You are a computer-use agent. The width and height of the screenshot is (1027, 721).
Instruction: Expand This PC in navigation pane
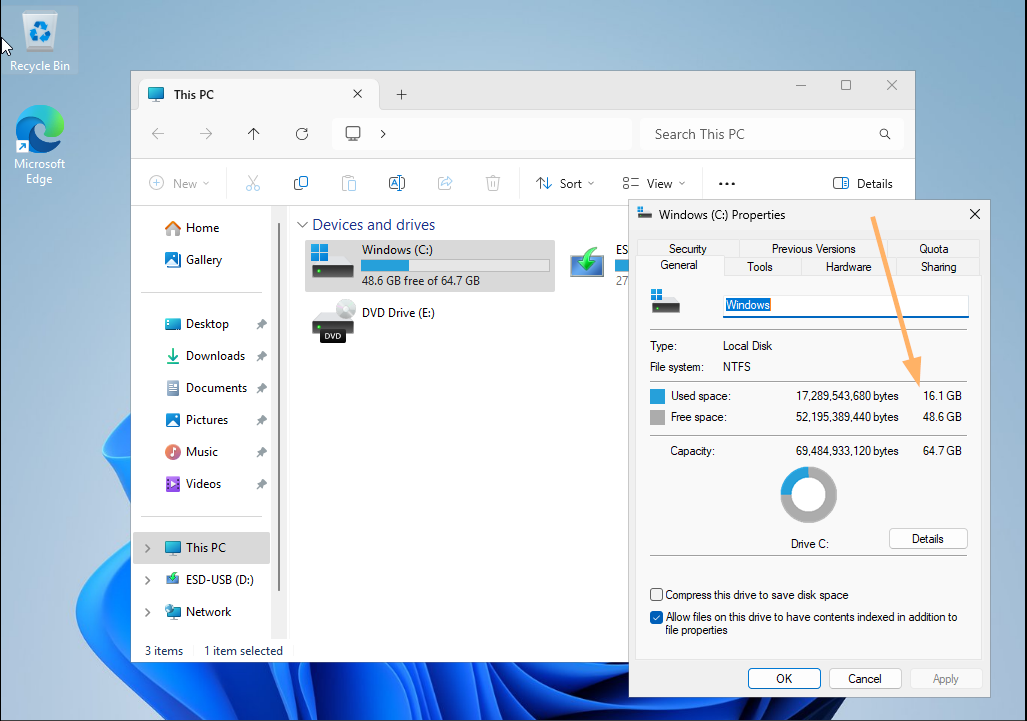click(147, 548)
